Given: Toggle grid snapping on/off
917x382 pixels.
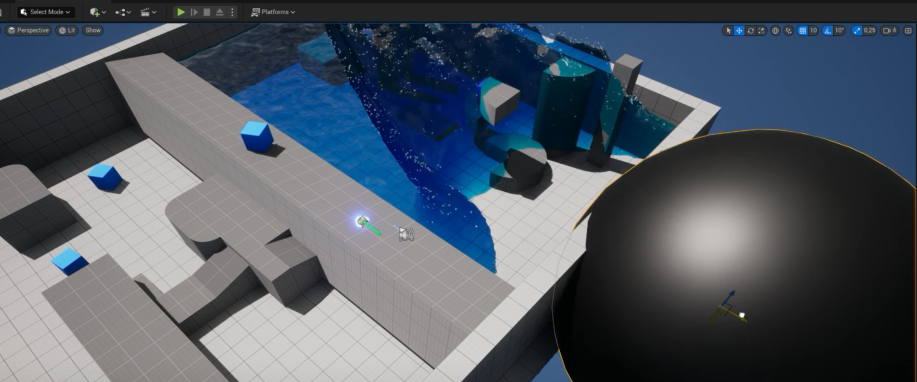Looking at the screenshot, I should click(802, 30).
